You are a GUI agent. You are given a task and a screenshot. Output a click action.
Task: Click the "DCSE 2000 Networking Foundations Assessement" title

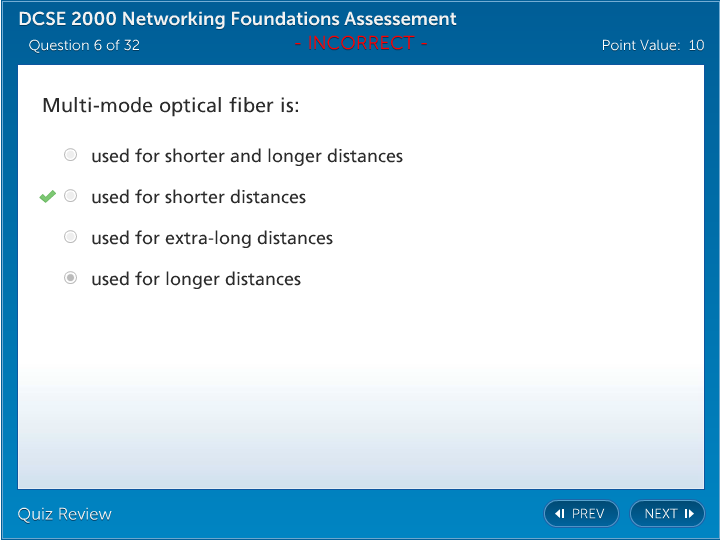[x=237, y=19]
